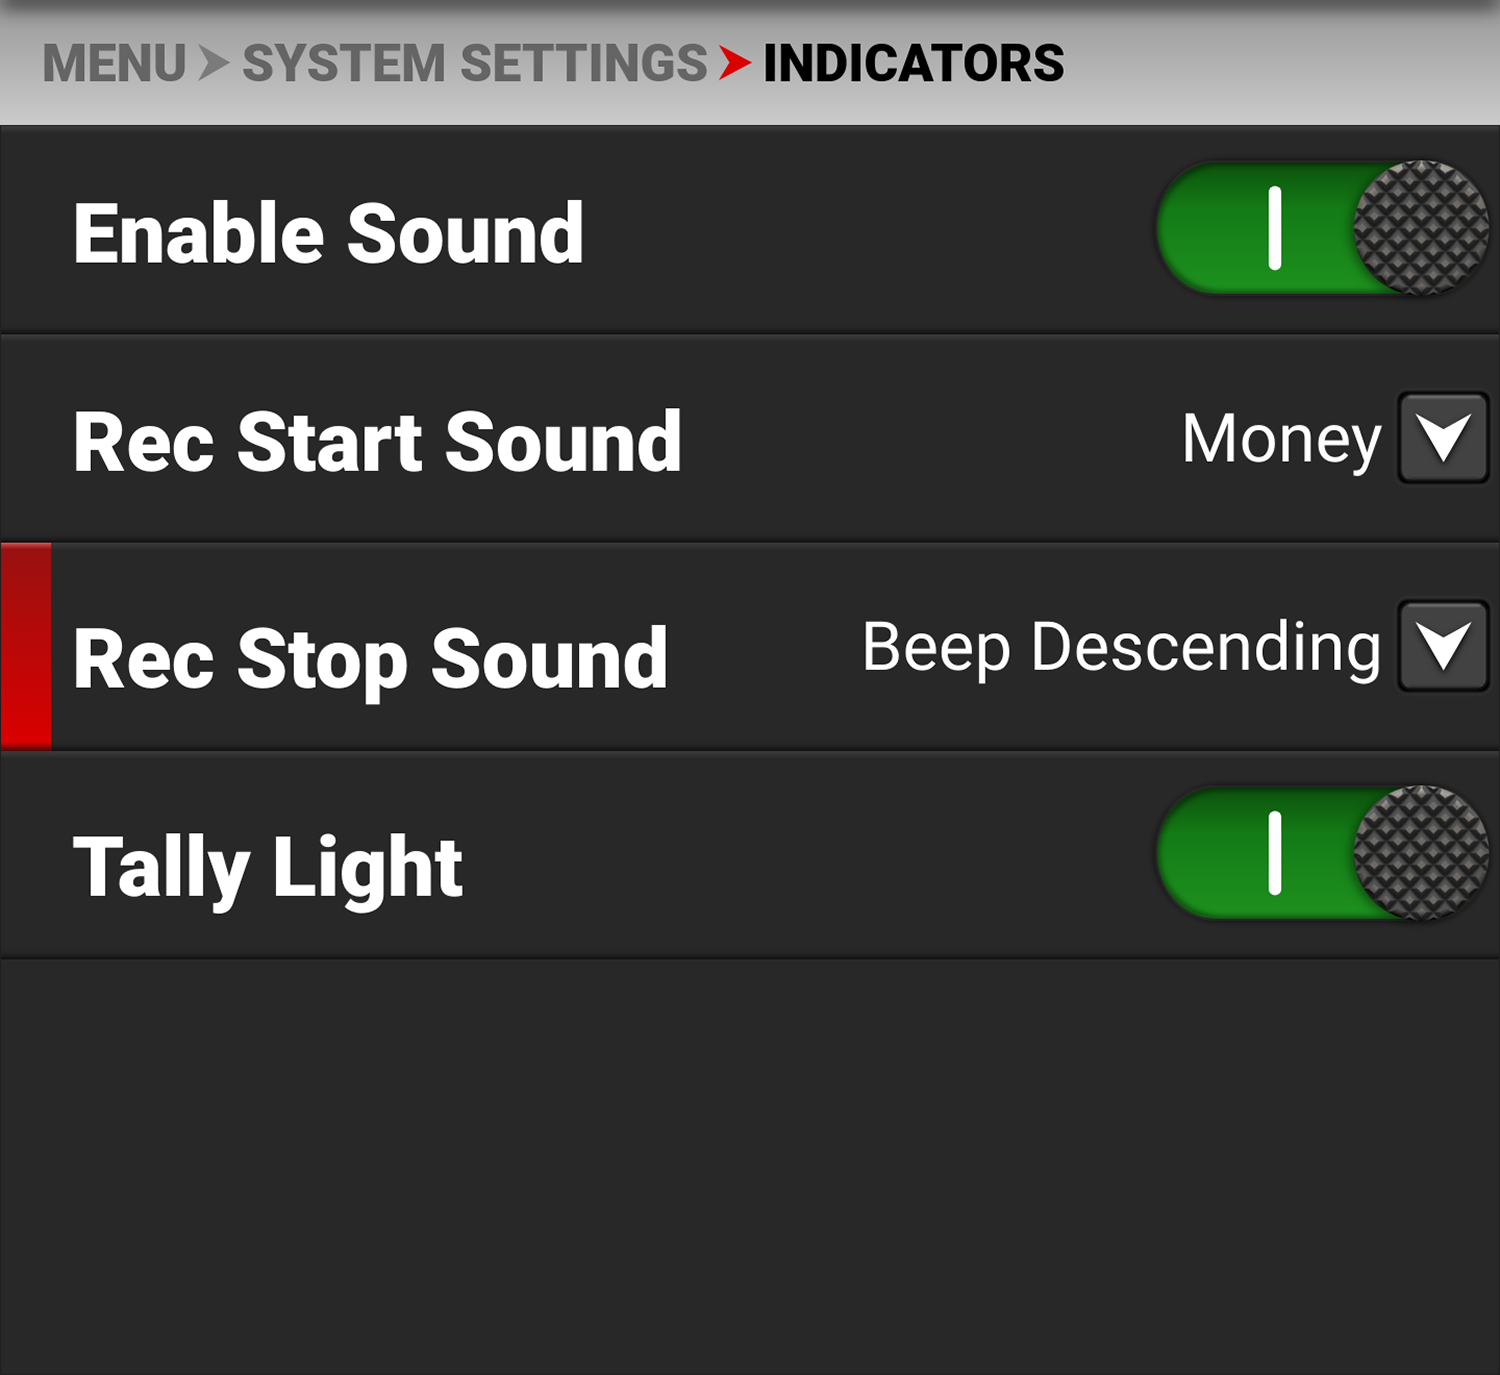Click the Rec Stop Sound label

tap(370, 659)
